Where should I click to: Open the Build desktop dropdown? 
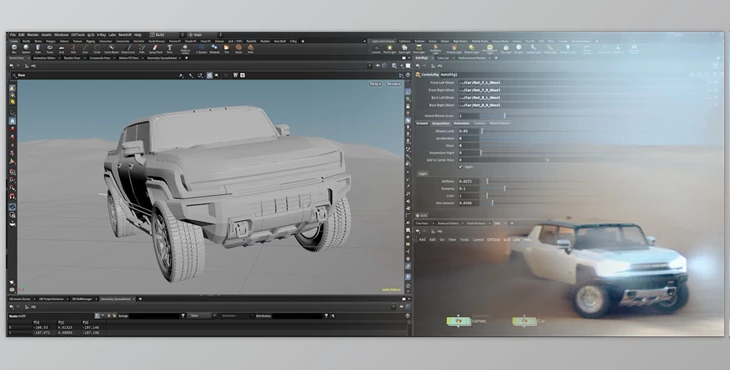[x=167, y=35]
